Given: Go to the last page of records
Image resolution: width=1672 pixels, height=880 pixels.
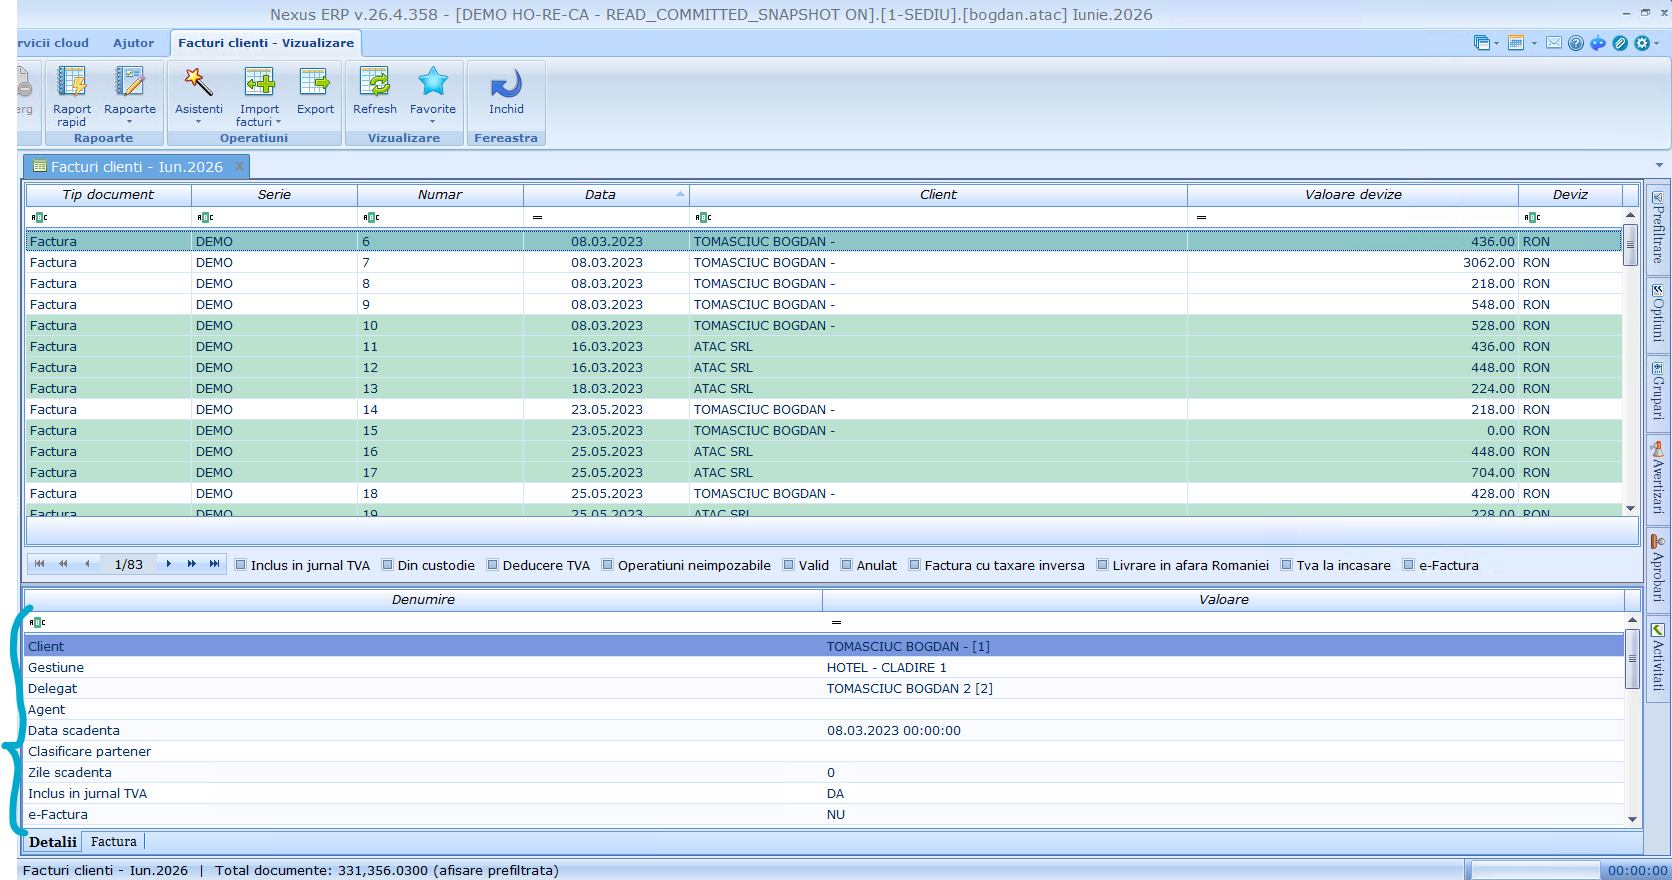Looking at the screenshot, I should pos(214,564).
